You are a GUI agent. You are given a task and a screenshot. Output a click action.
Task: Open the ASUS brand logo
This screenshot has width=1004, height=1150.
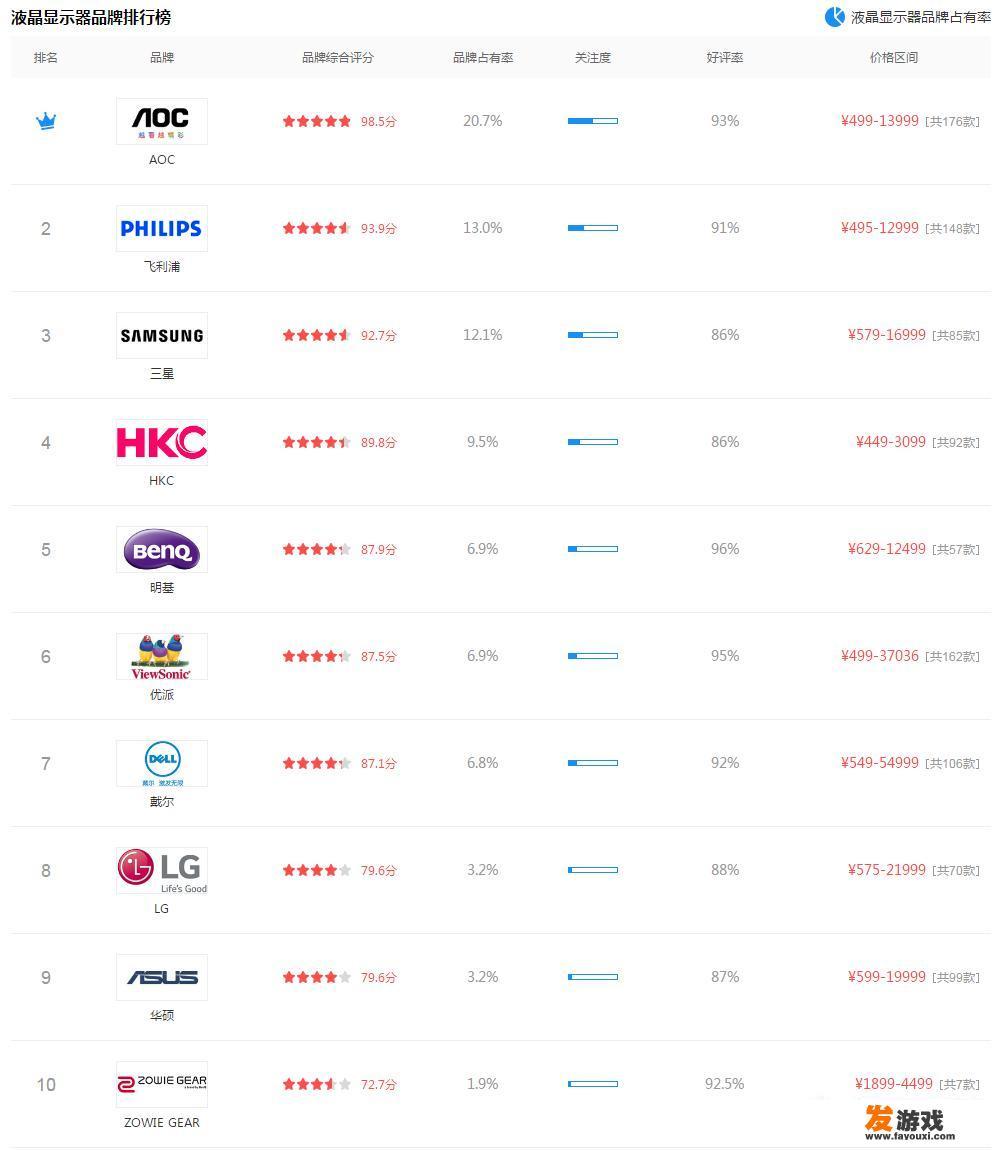tap(161, 978)
